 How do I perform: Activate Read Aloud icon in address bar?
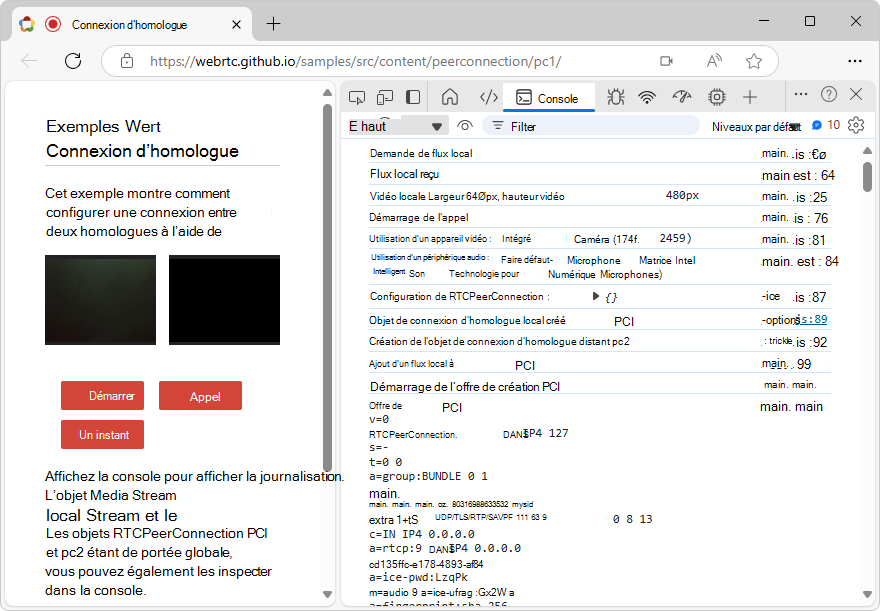click(713, 61)
